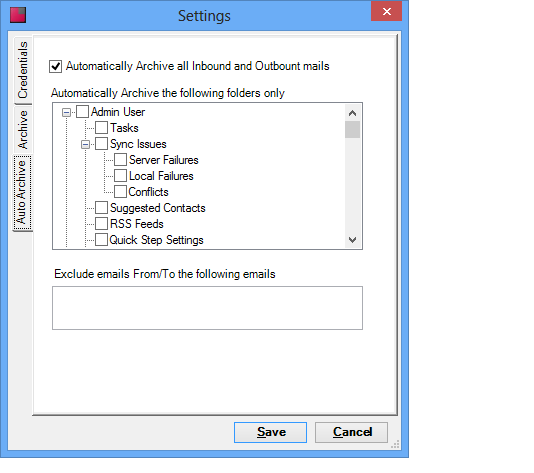The width and height of the screenshot is (534, 473).
Task: Select the Auto Archive tab
Action: click(x=22, y=193)
